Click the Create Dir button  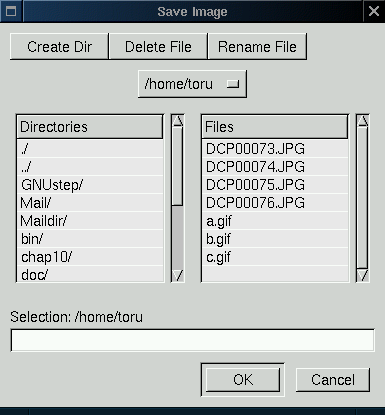59,47
